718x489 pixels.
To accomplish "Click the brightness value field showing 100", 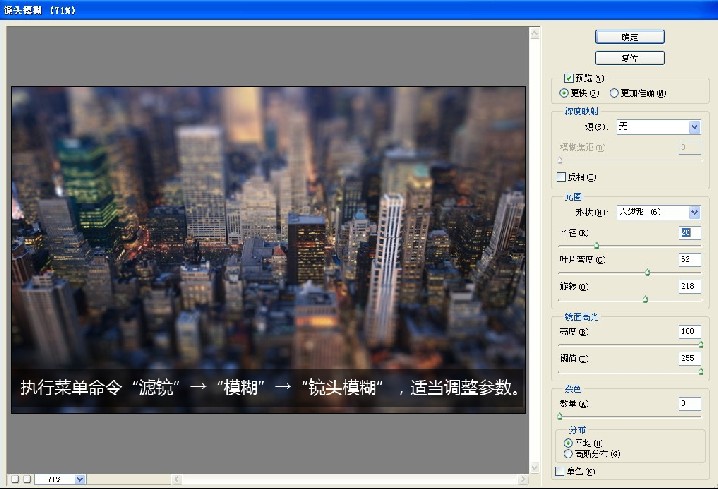I will click(689, 331).
